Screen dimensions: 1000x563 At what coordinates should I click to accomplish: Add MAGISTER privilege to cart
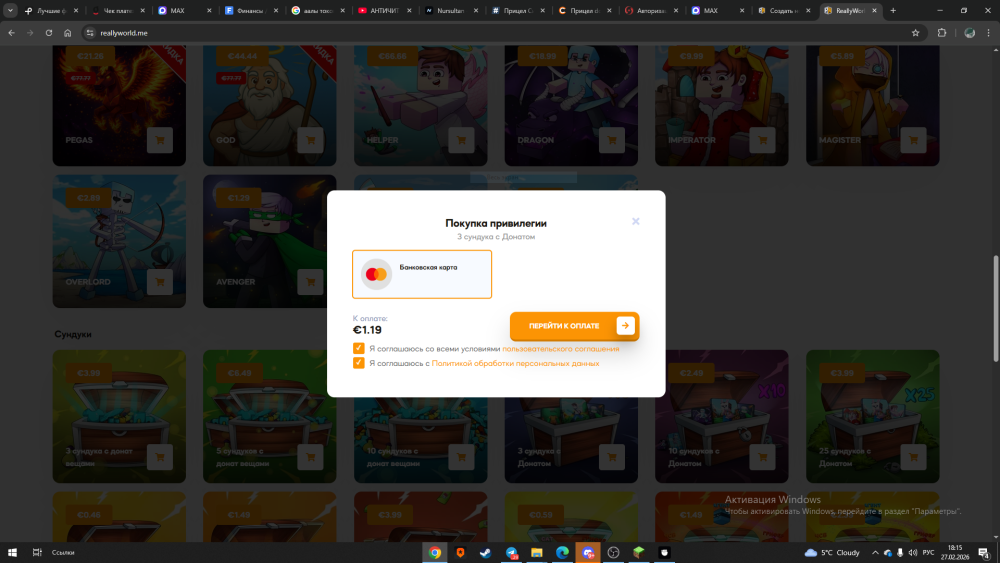[x=913, y=140]
